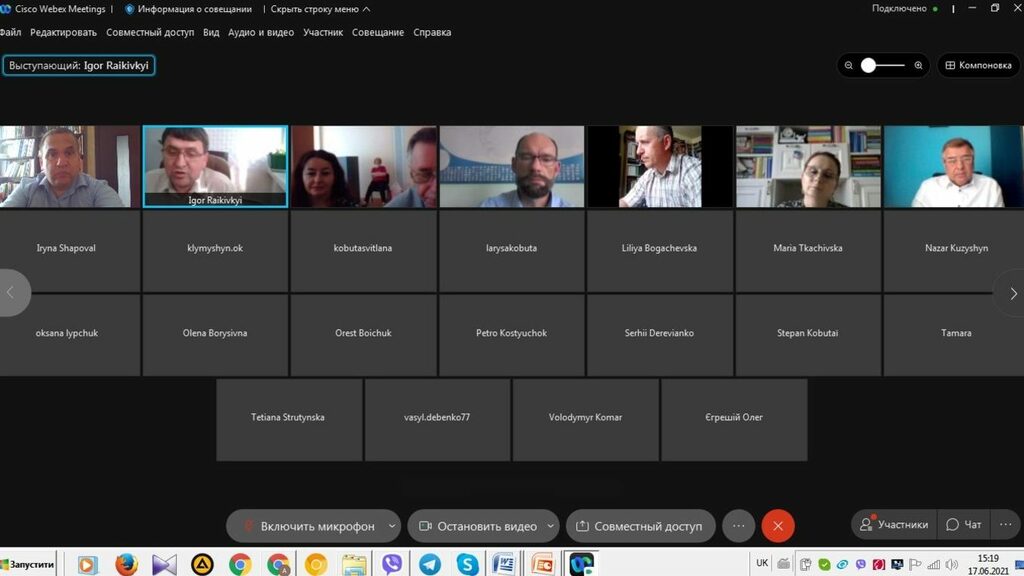Open the Совещание menu
The height and width of the screenshot is (576, 1024).
coord(378,32)
